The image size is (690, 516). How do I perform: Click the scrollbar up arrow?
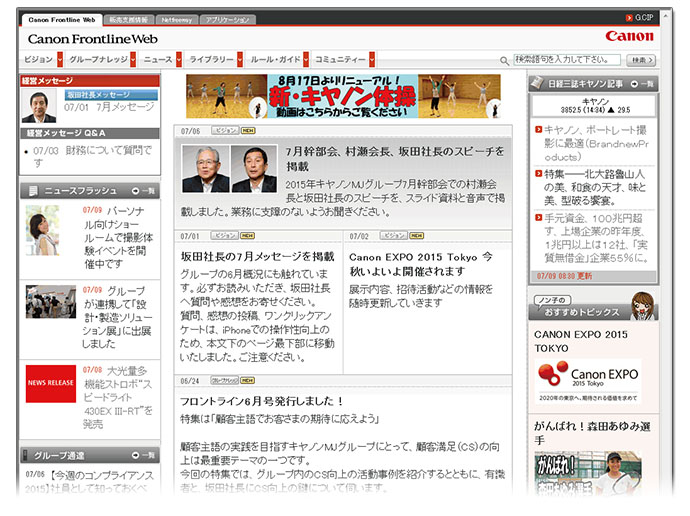click(x=665, y=16)
